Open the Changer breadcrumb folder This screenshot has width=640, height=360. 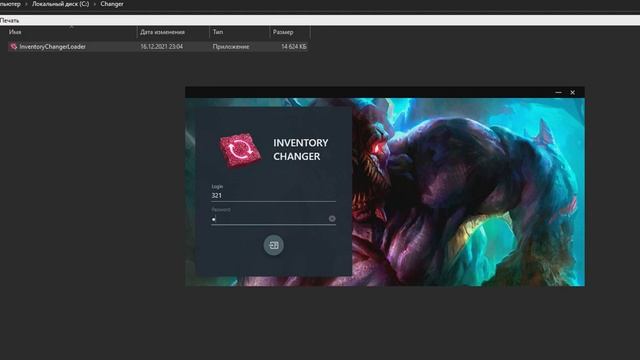[112, 4]
